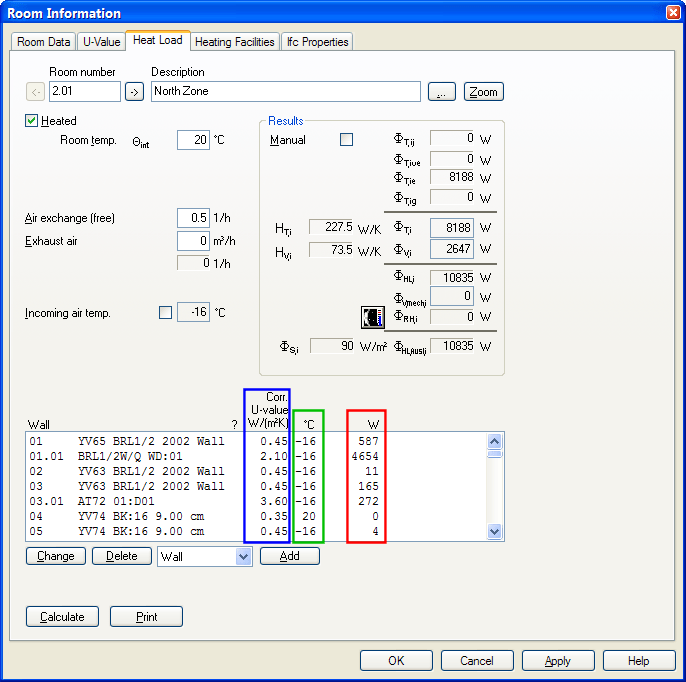Click the 90 W/m² ΦS,i value

click(x=332, y=346)
